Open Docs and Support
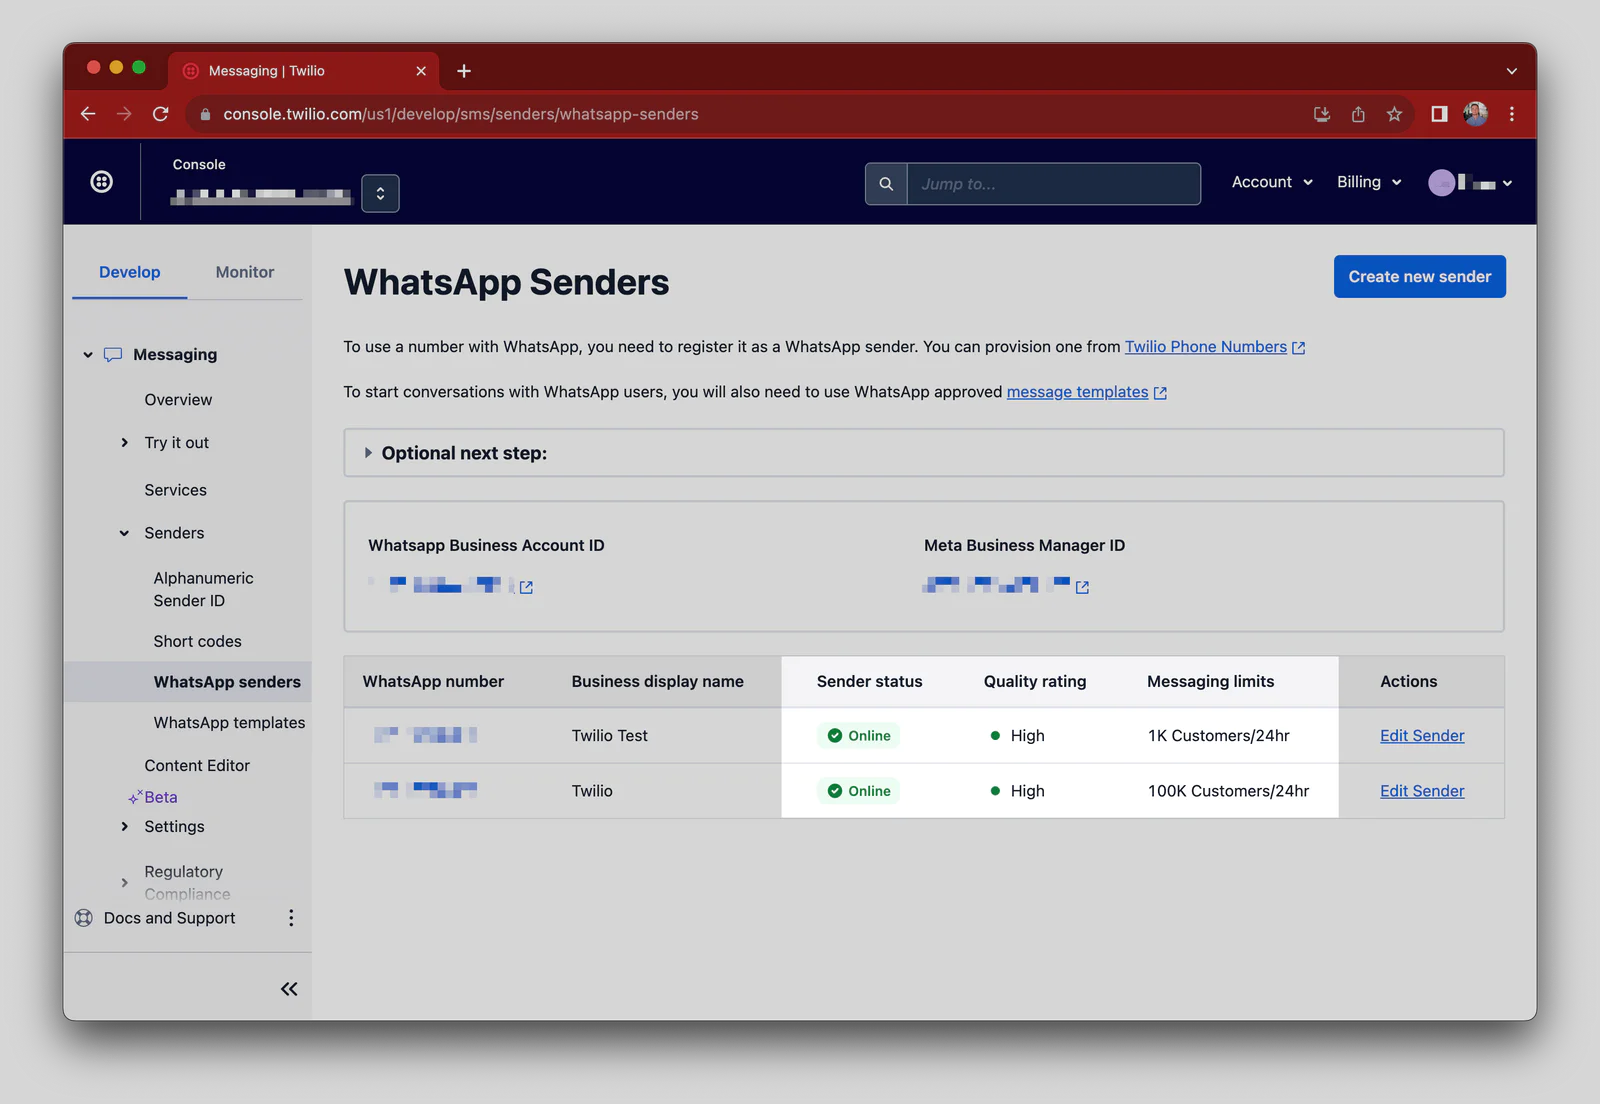 click(x=170, y=918)
